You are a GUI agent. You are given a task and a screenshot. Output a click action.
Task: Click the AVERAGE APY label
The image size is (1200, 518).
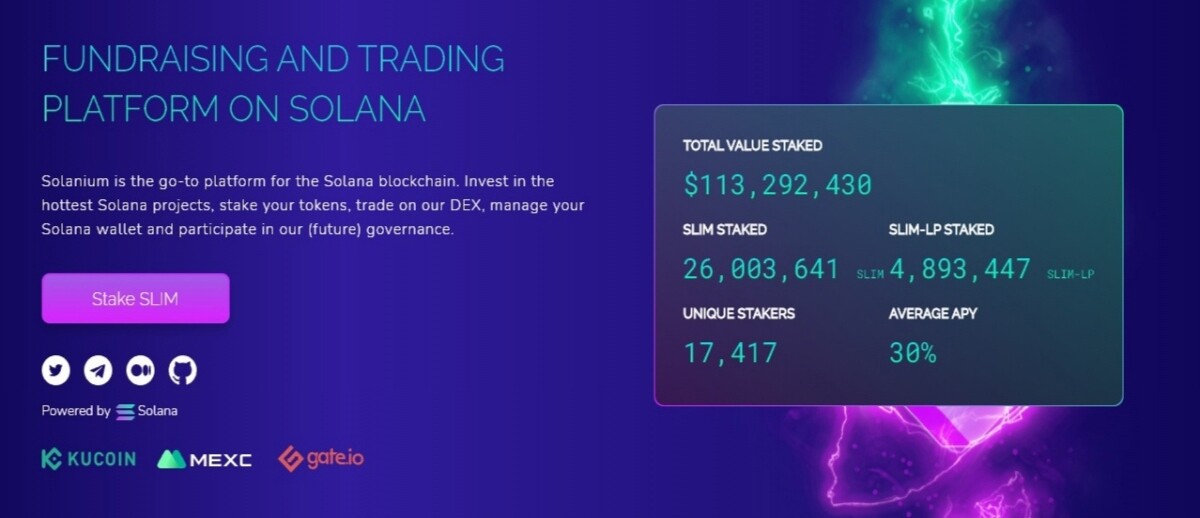tap(933, 314)
